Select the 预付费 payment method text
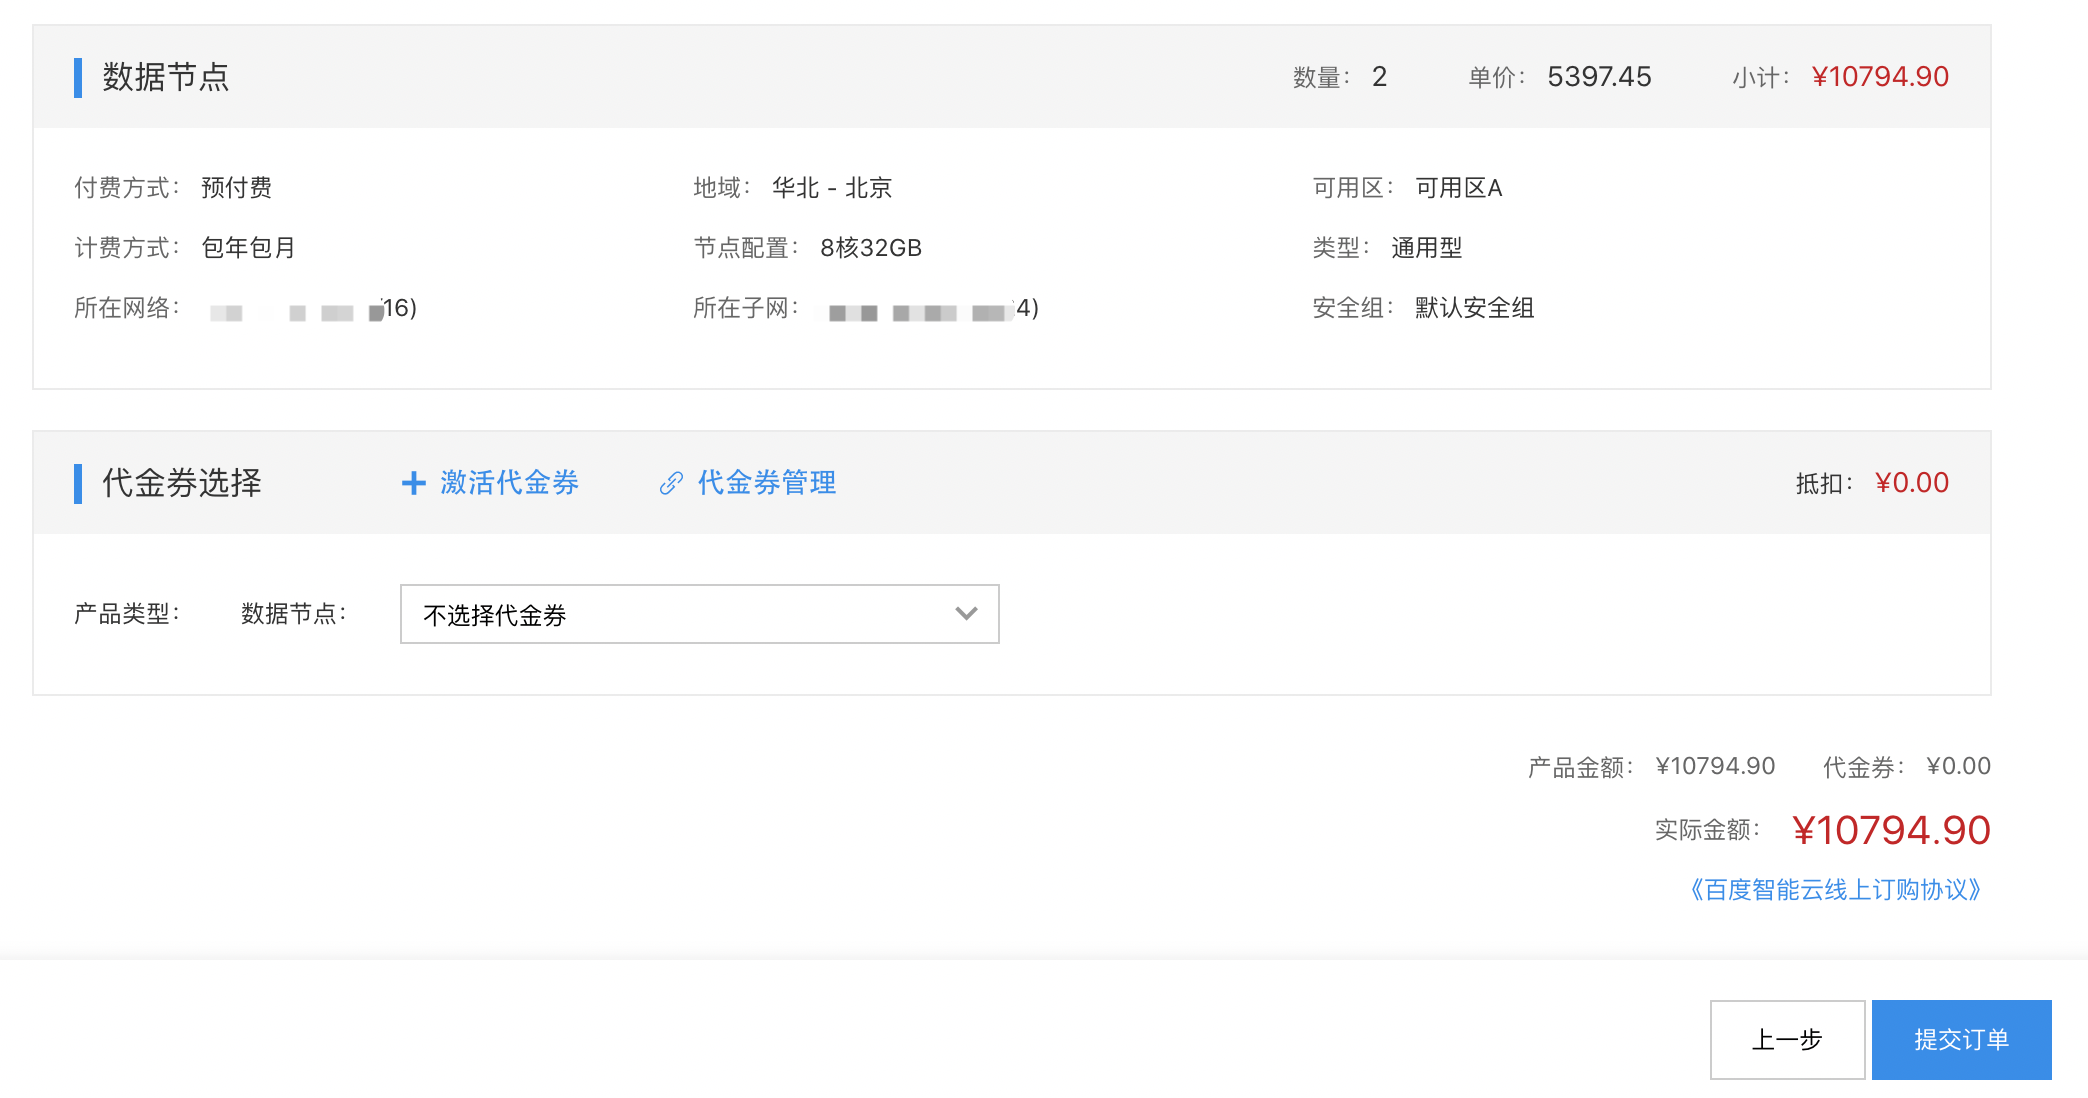The height and width of the screenshot is (1098, 2088). click(236, 188)
